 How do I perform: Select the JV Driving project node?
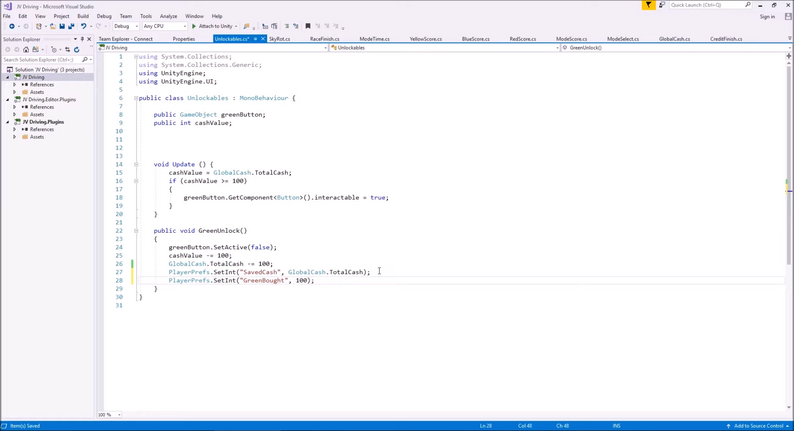[33, 77]
